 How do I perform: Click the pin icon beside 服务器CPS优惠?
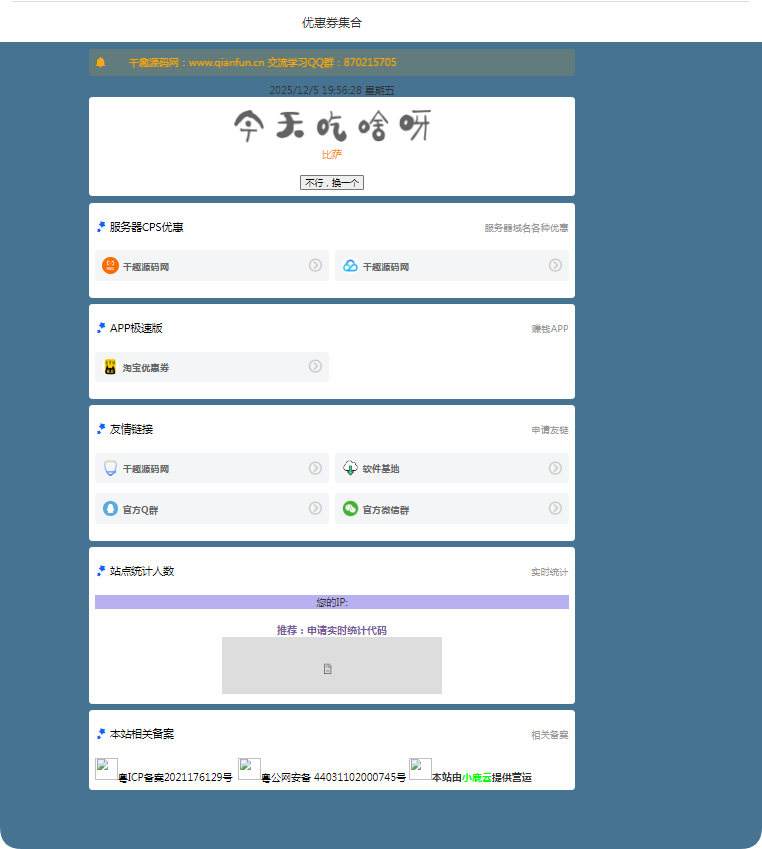pos(101,227)
